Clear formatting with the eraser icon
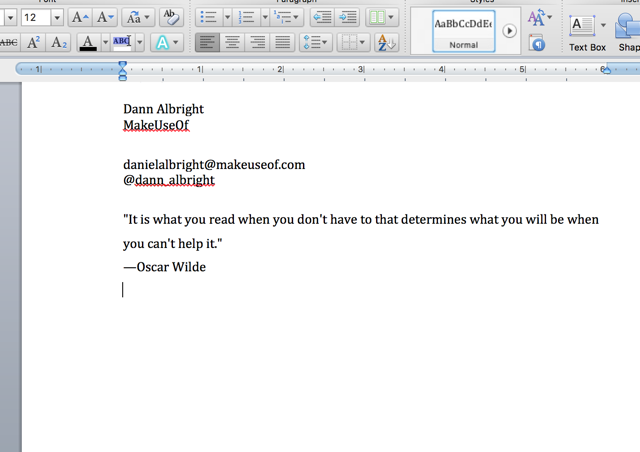This screenshot has height=452, width=640. (x=171, y=17)
